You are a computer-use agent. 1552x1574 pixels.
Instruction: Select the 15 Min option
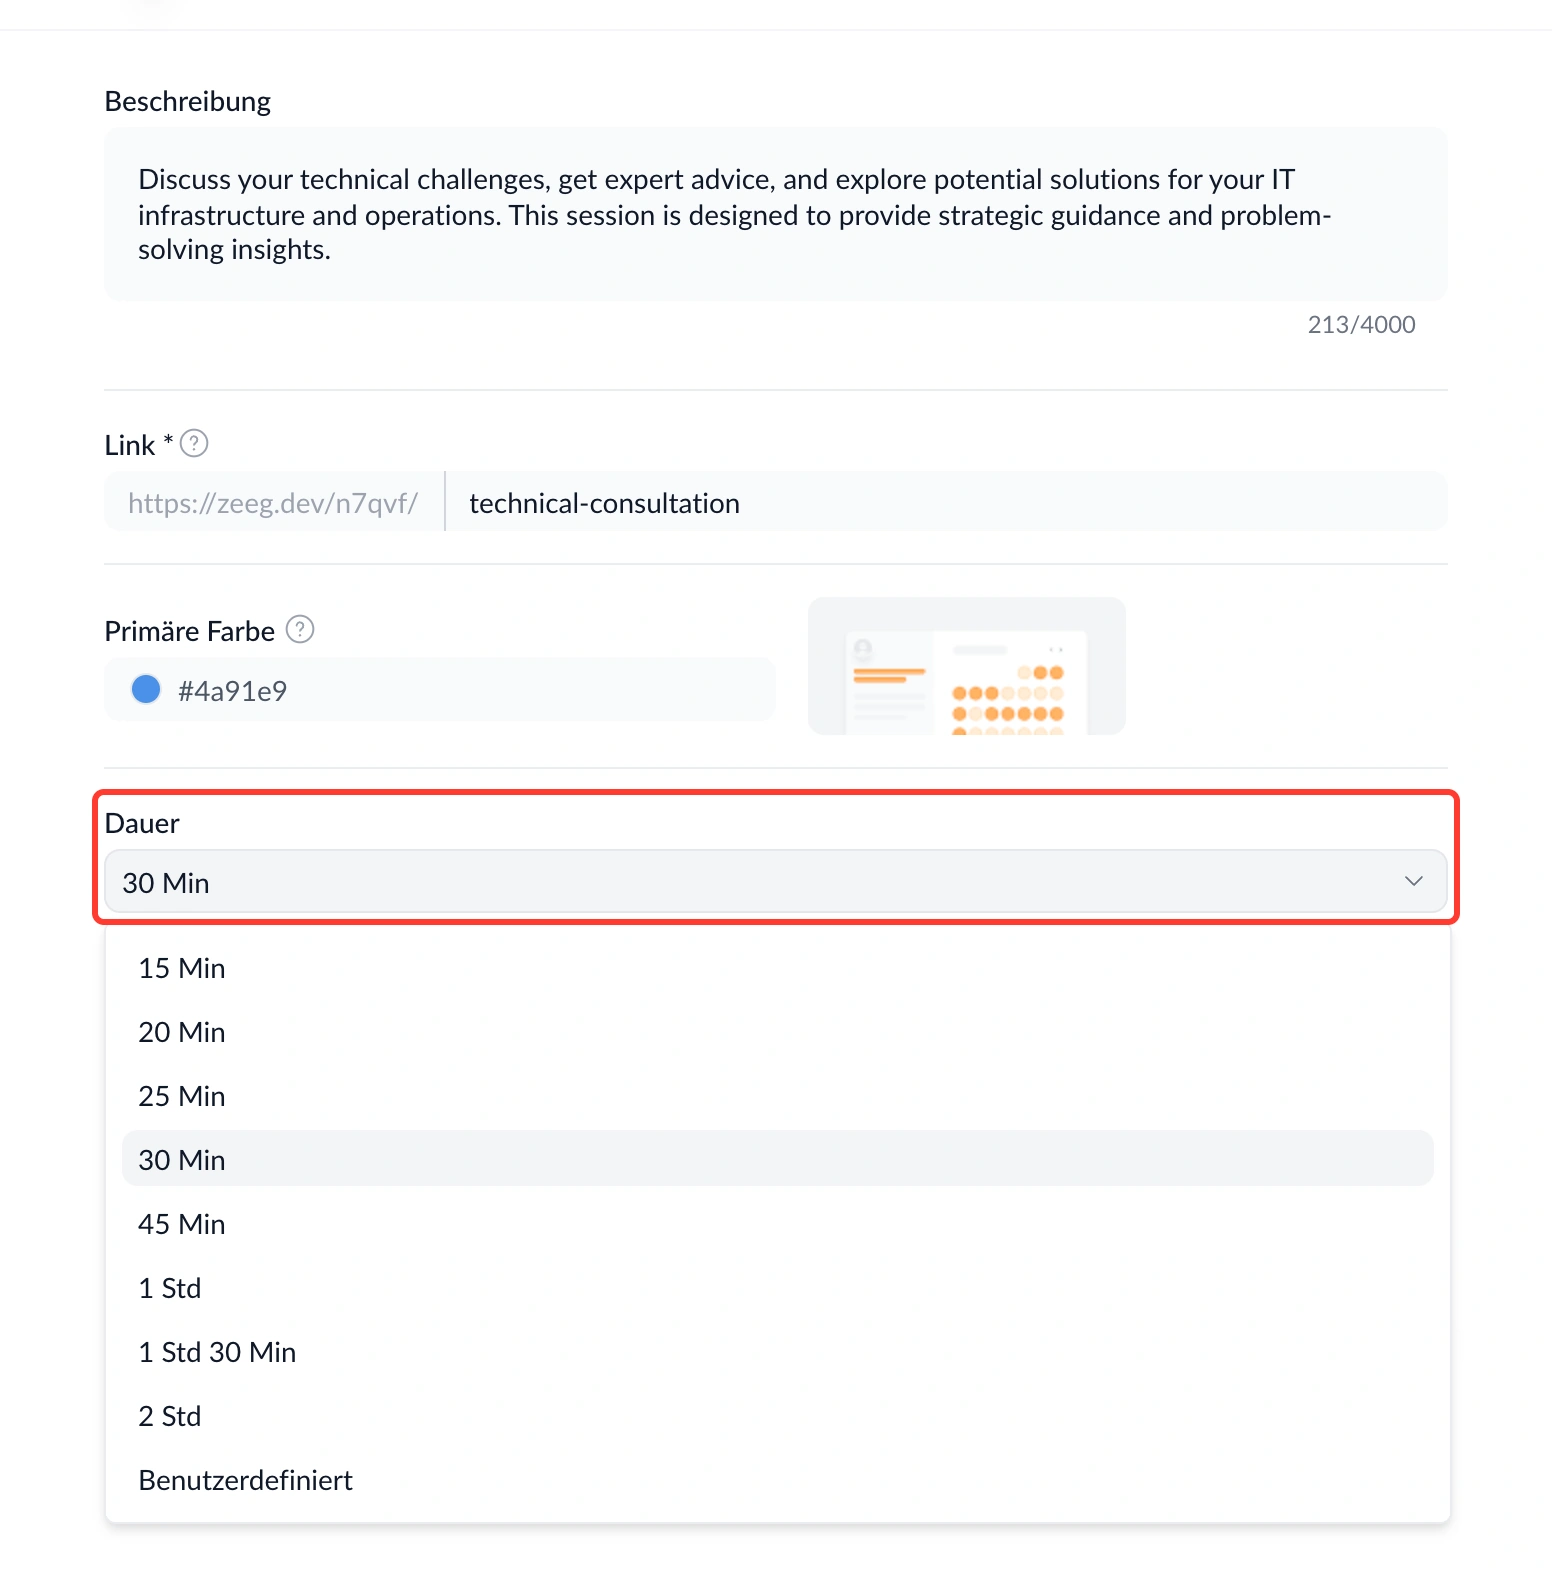pos(777,968)
